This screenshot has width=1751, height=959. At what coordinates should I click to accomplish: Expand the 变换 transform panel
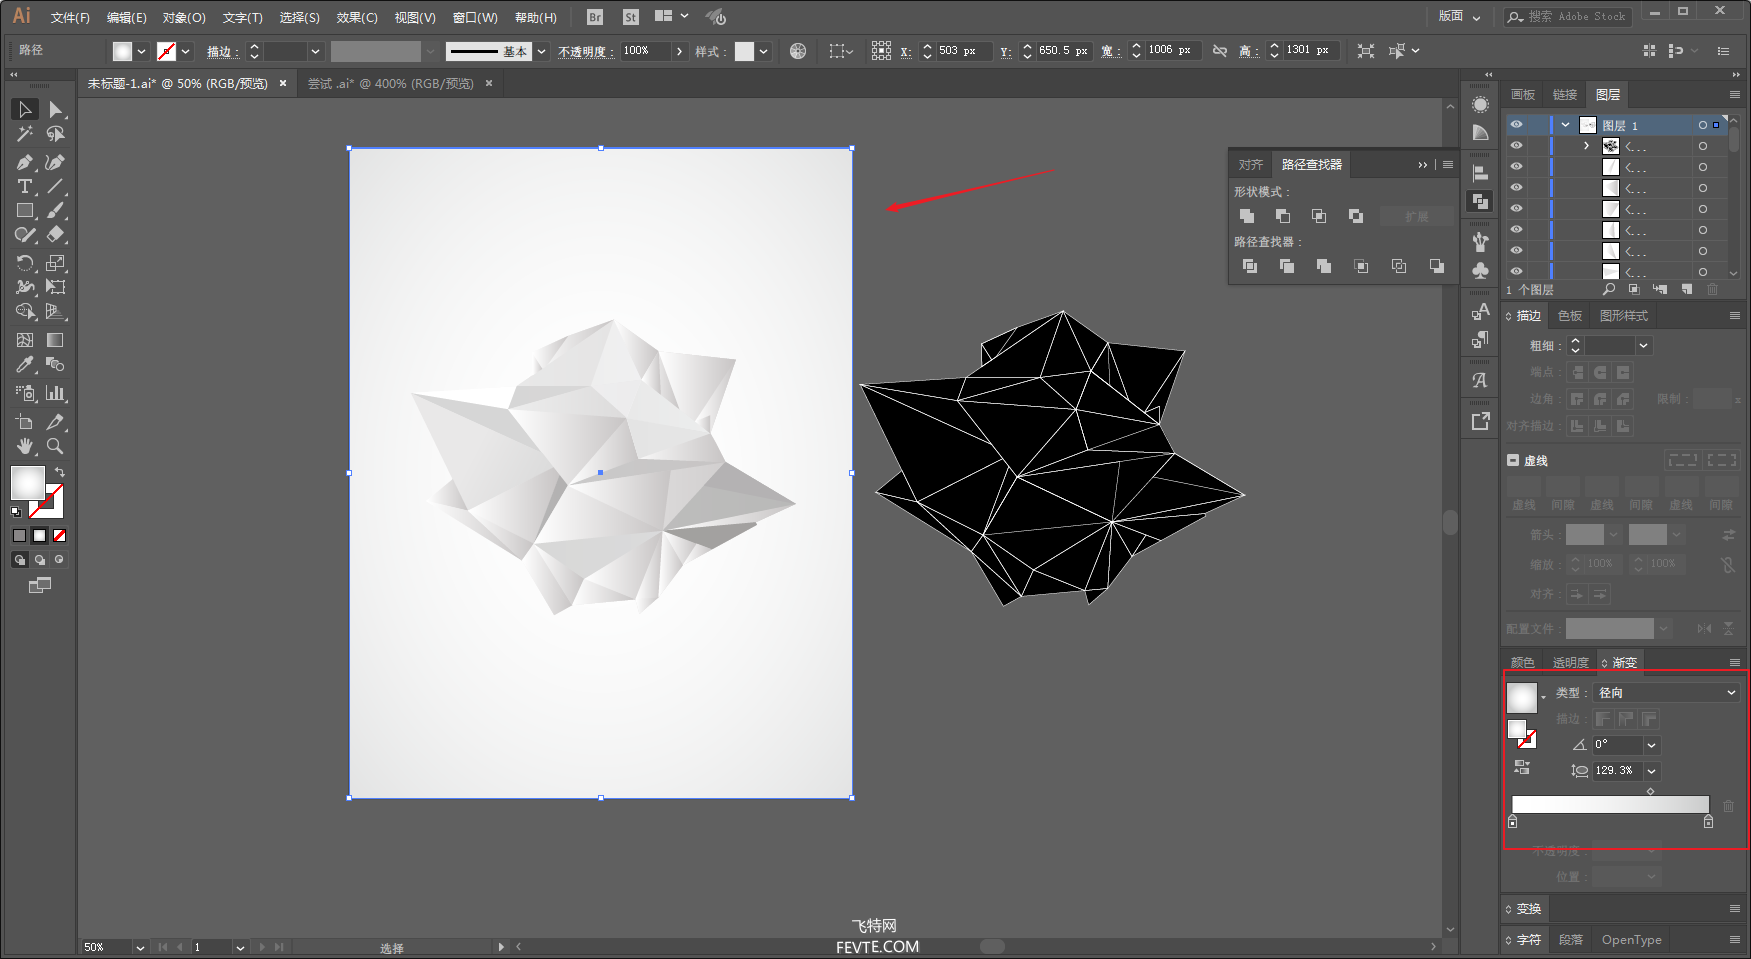(1528, 909)
